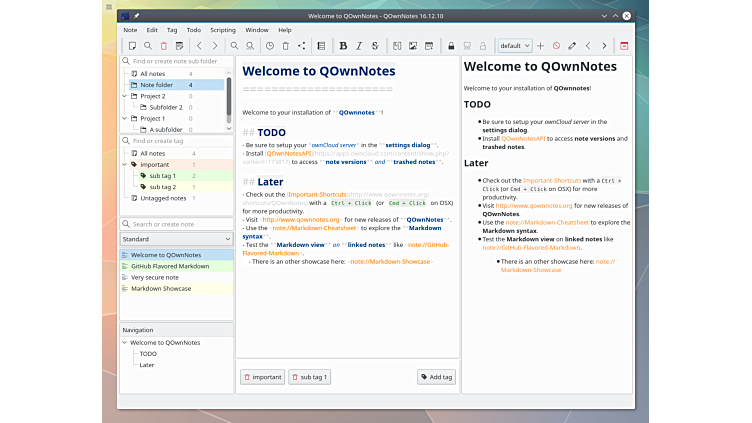The image size is (752, 423).
Task: Select 'Subfolder 2' in folder tree
Action: [x=166, y=107]
